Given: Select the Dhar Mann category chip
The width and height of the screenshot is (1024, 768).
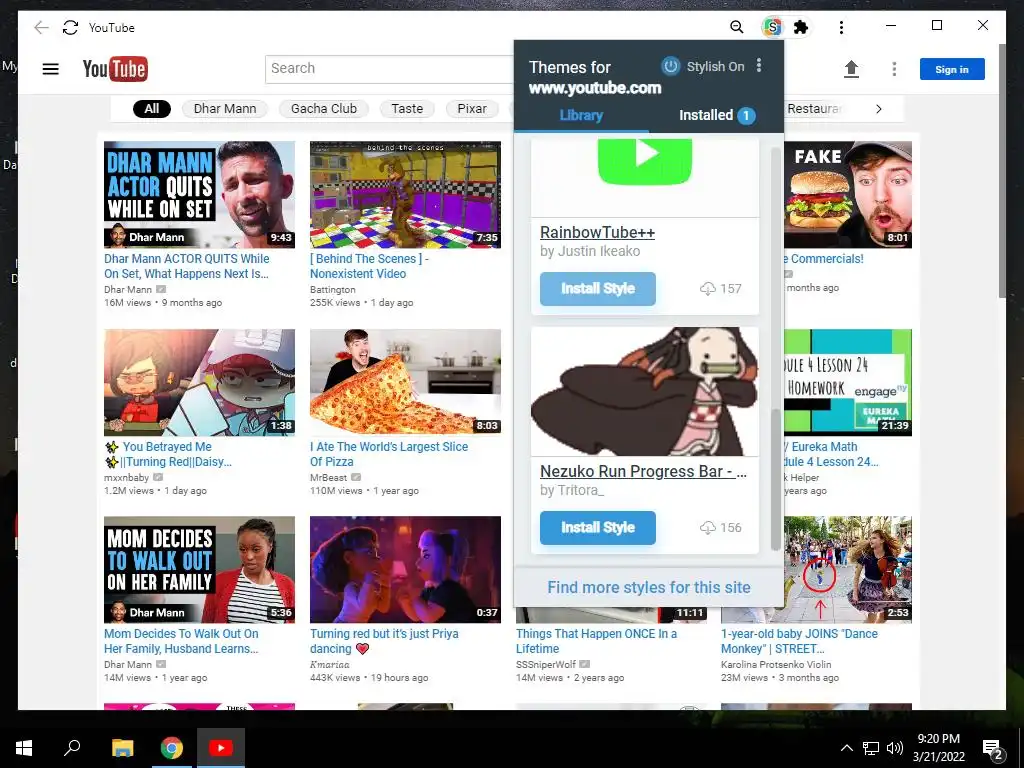Looking at the screenshot, I should (x=225, y=108).
